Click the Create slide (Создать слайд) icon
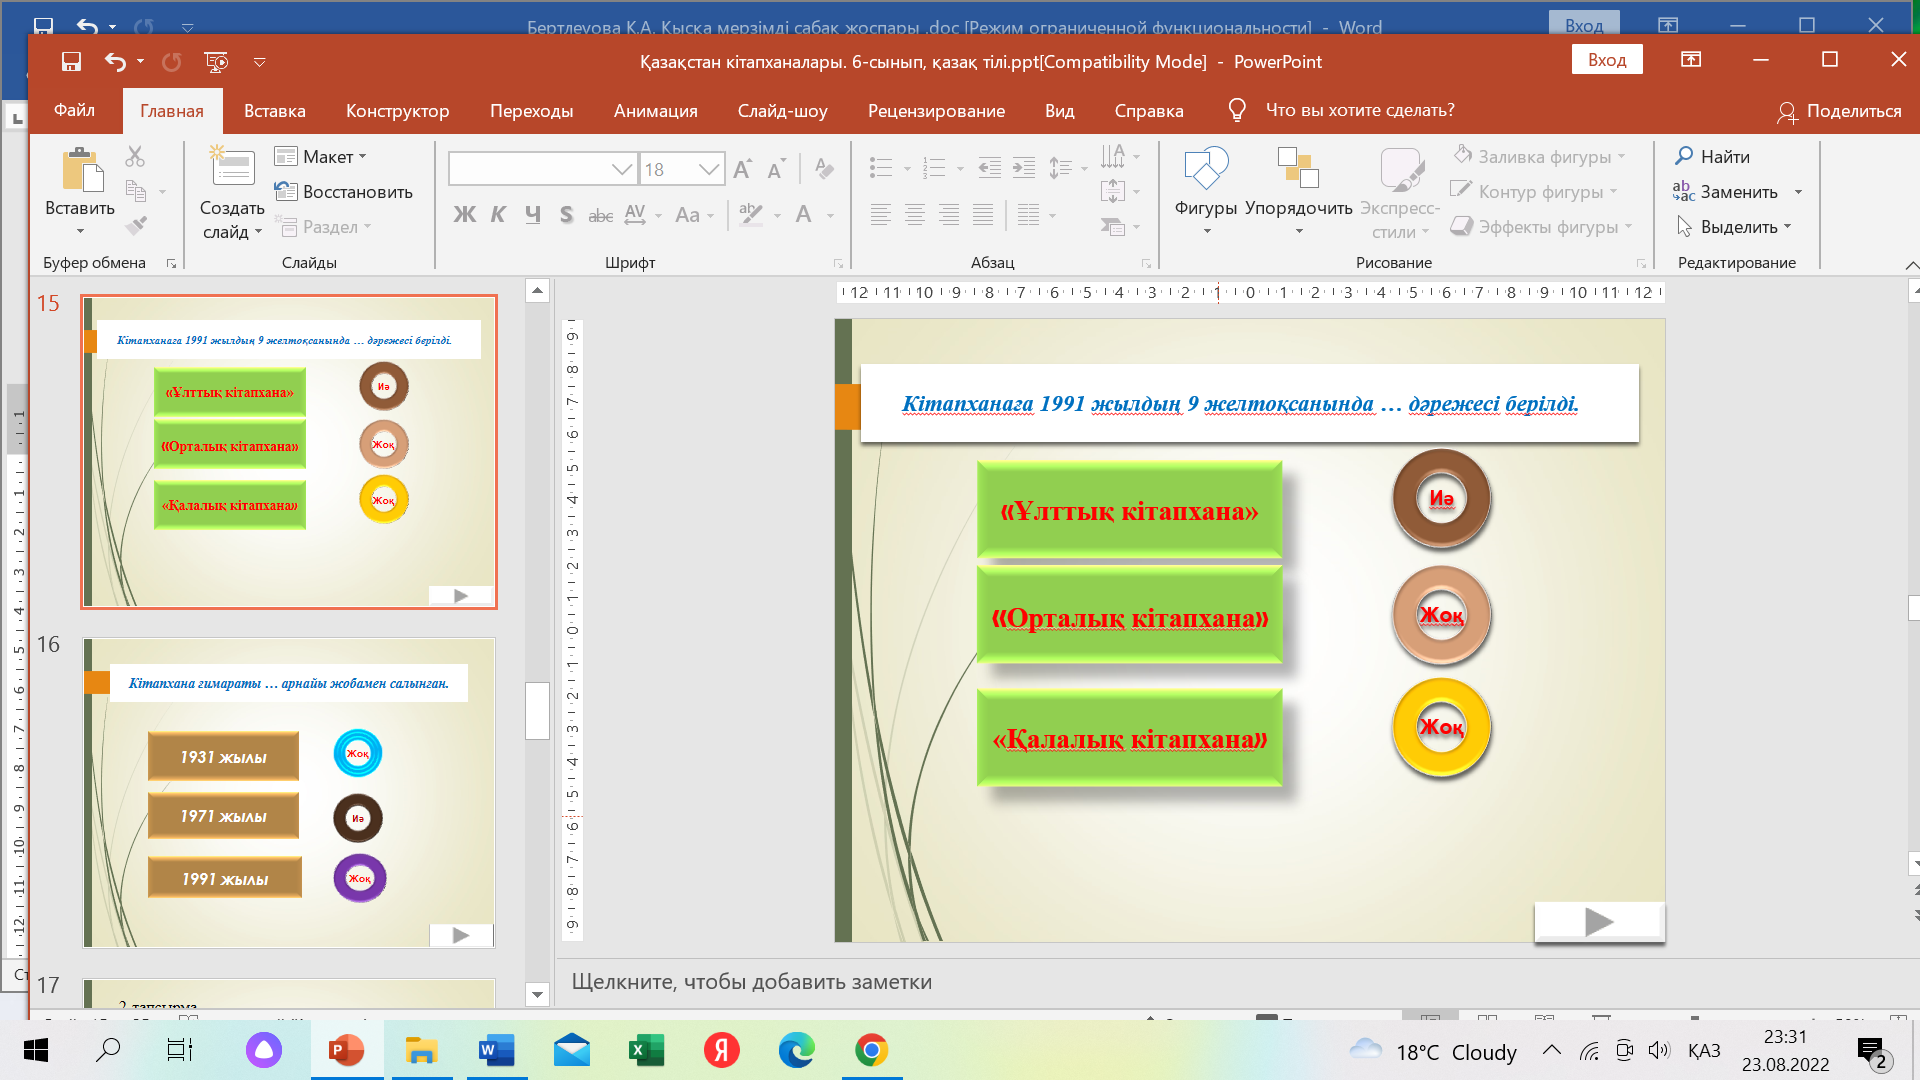This screenshot has width=1920, height=1080. pos(232,168)
